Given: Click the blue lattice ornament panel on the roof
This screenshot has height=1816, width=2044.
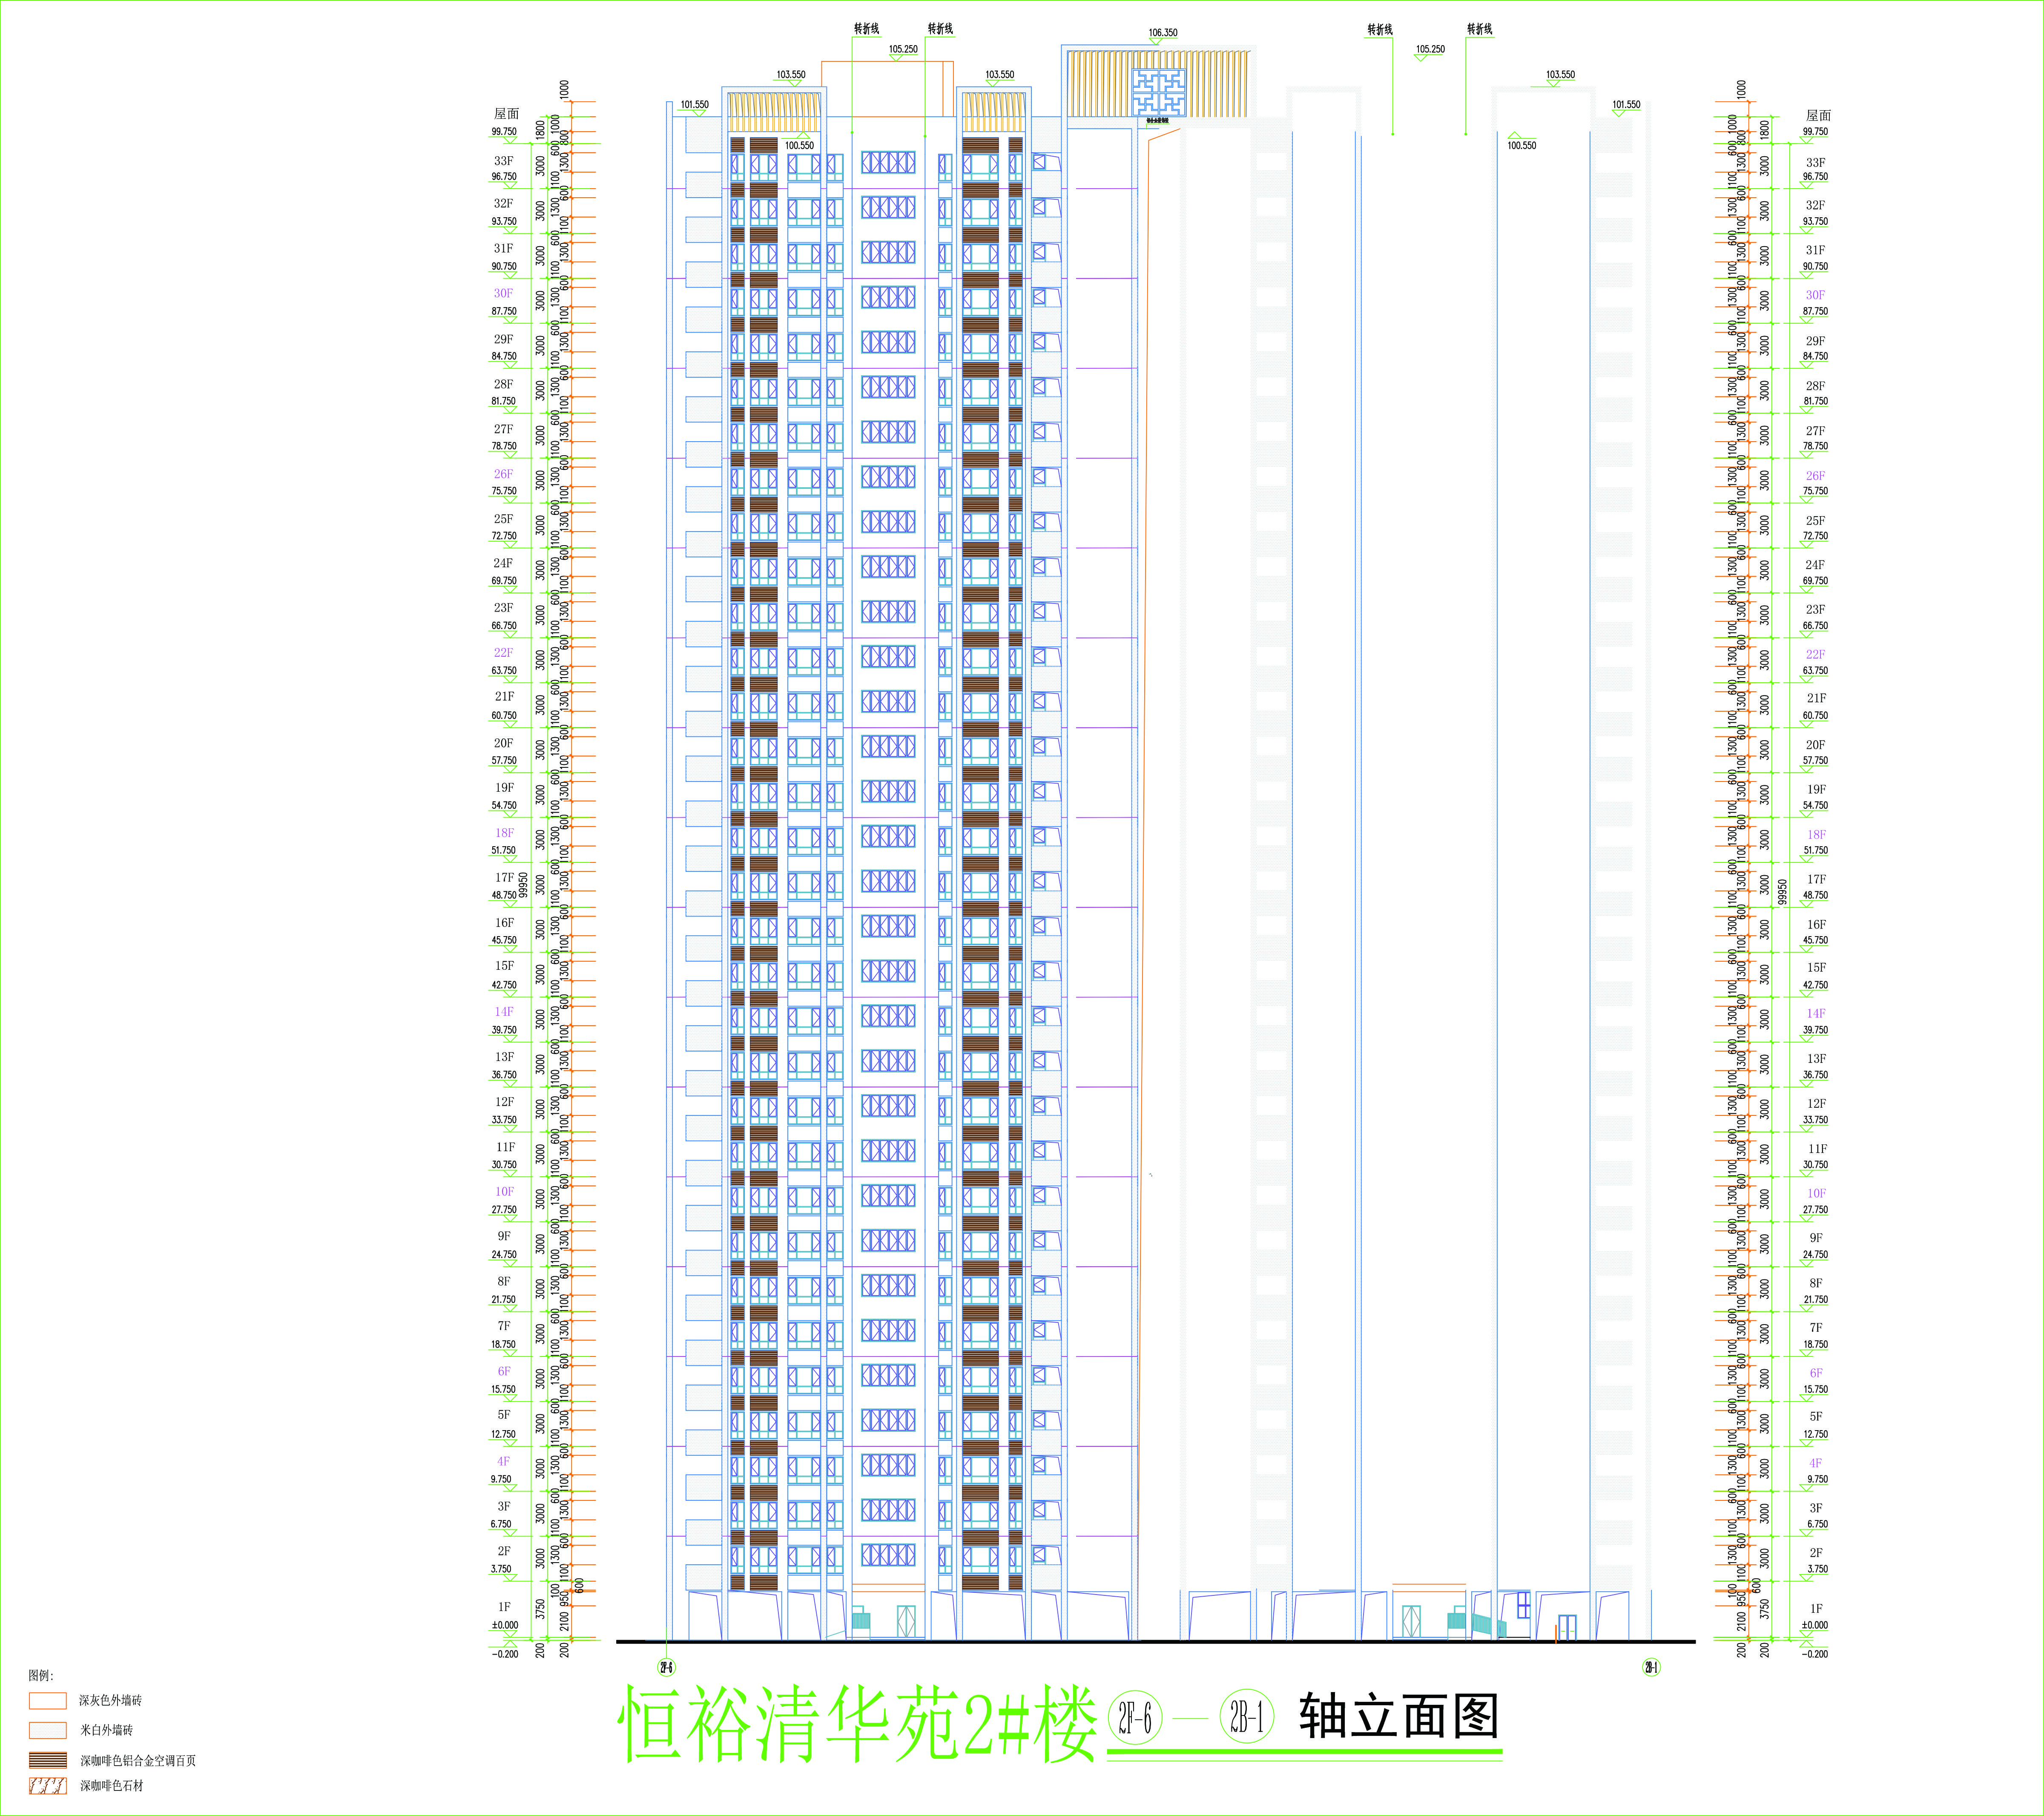Looking at the screenshot, I should coord(1159,93).
